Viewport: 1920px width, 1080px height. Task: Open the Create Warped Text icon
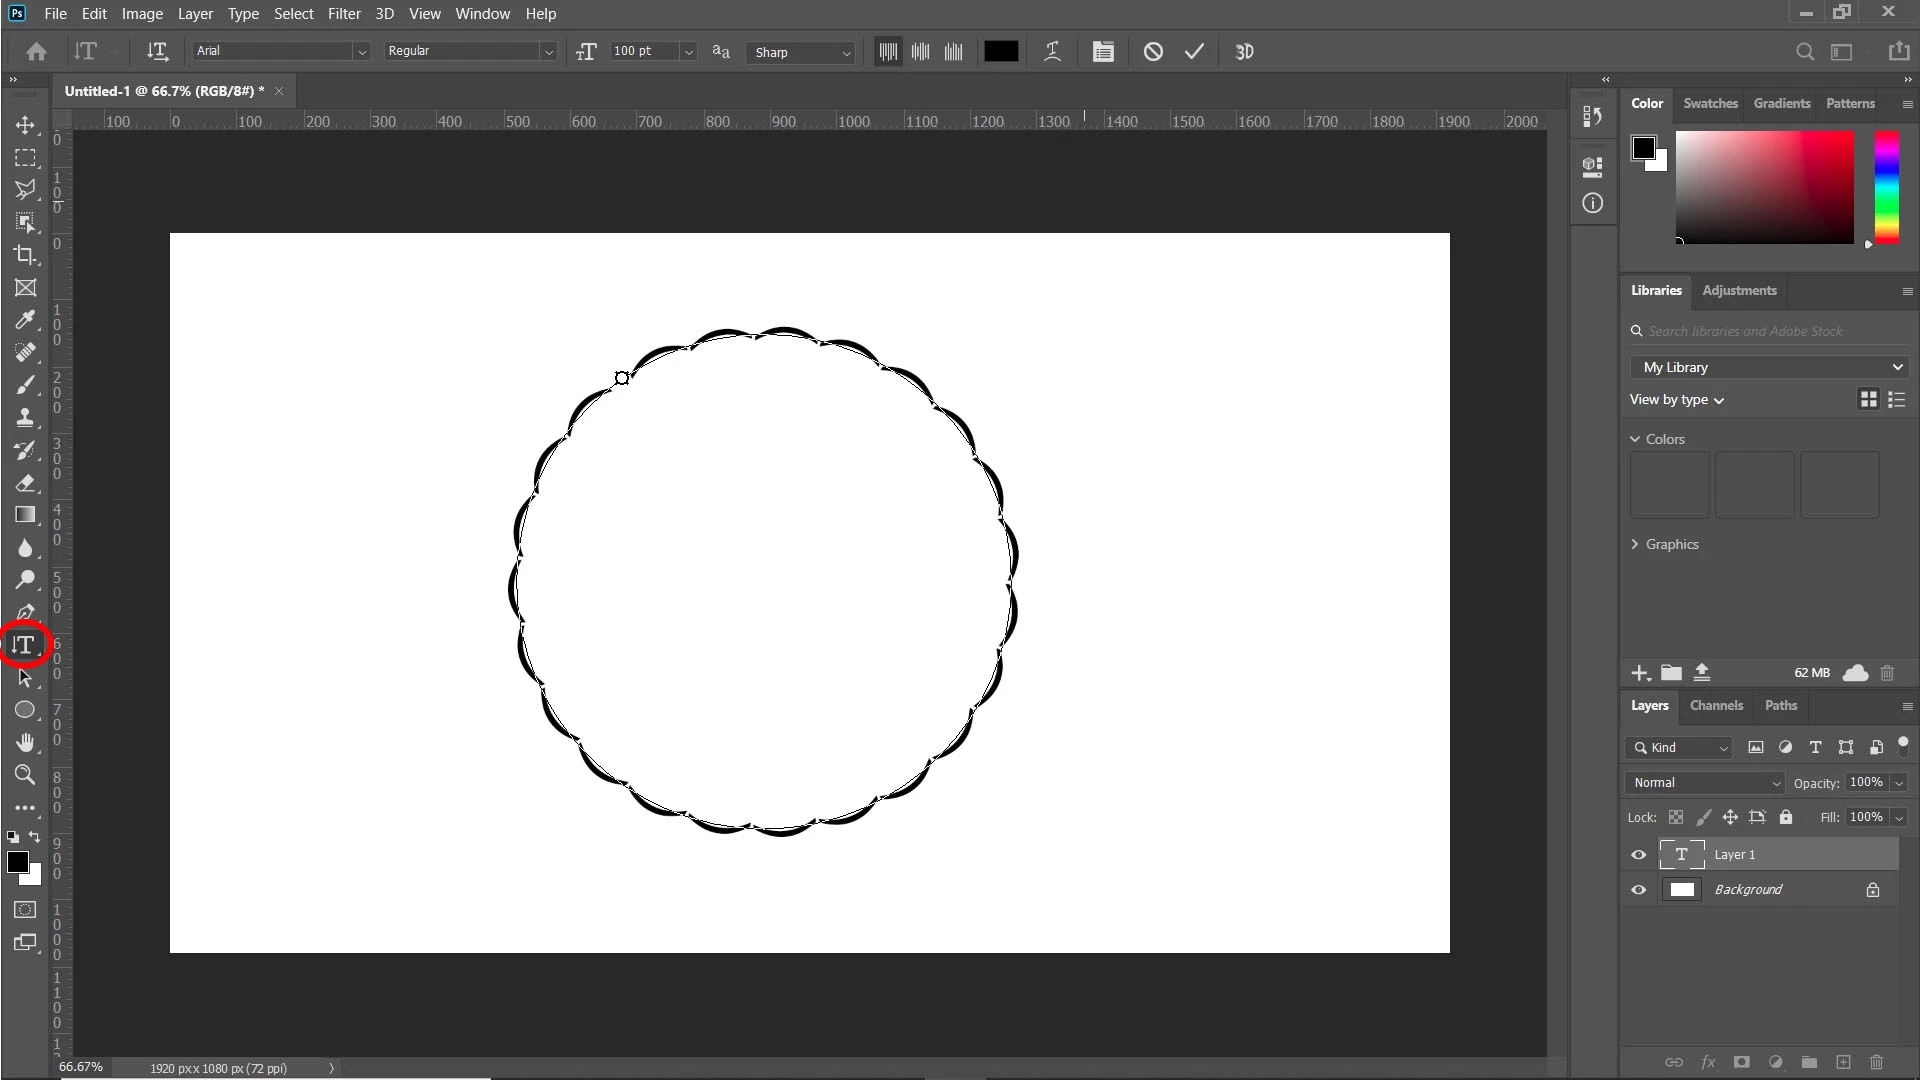pyautogui.click(x=1052, y=52)
